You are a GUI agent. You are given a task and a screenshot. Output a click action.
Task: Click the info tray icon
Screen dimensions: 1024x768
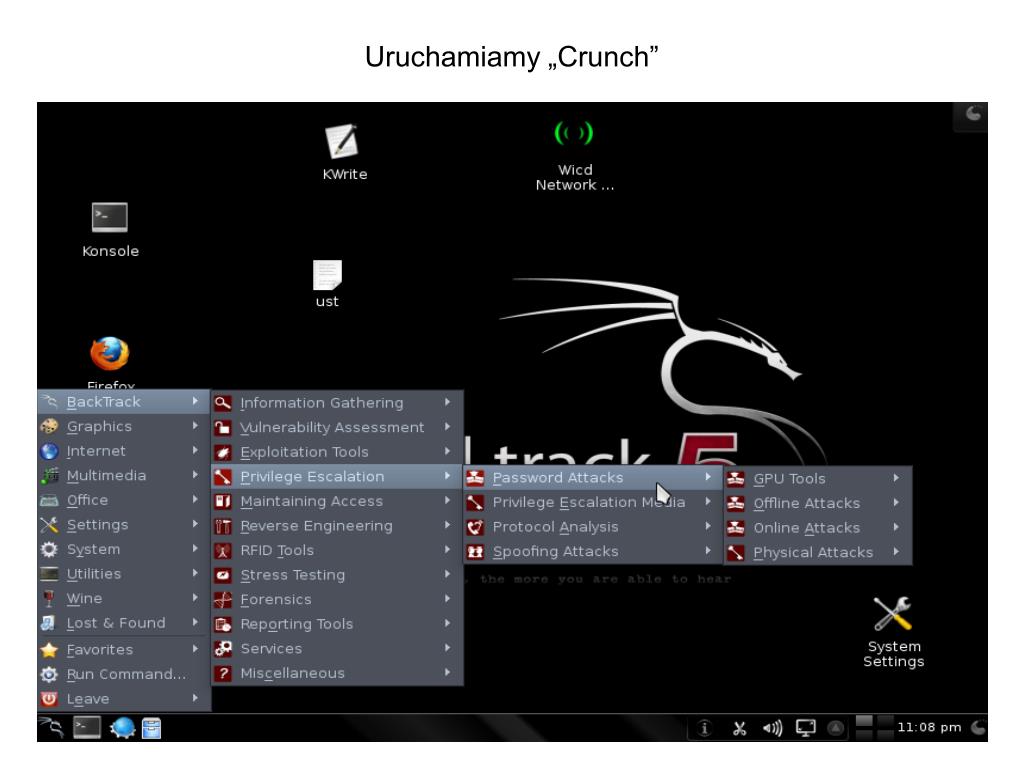[704, 728]
